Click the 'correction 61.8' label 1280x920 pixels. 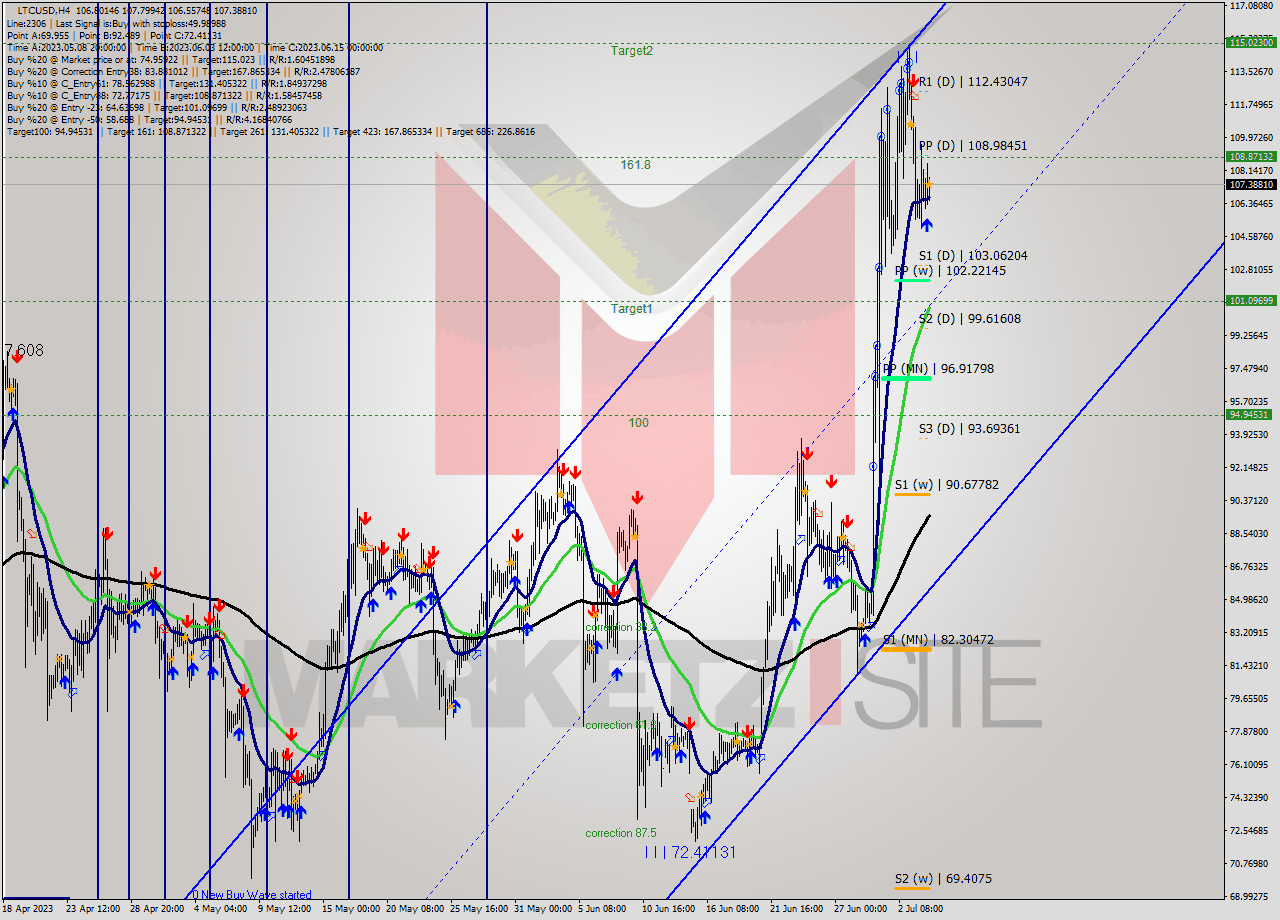(x=621, y=725)
